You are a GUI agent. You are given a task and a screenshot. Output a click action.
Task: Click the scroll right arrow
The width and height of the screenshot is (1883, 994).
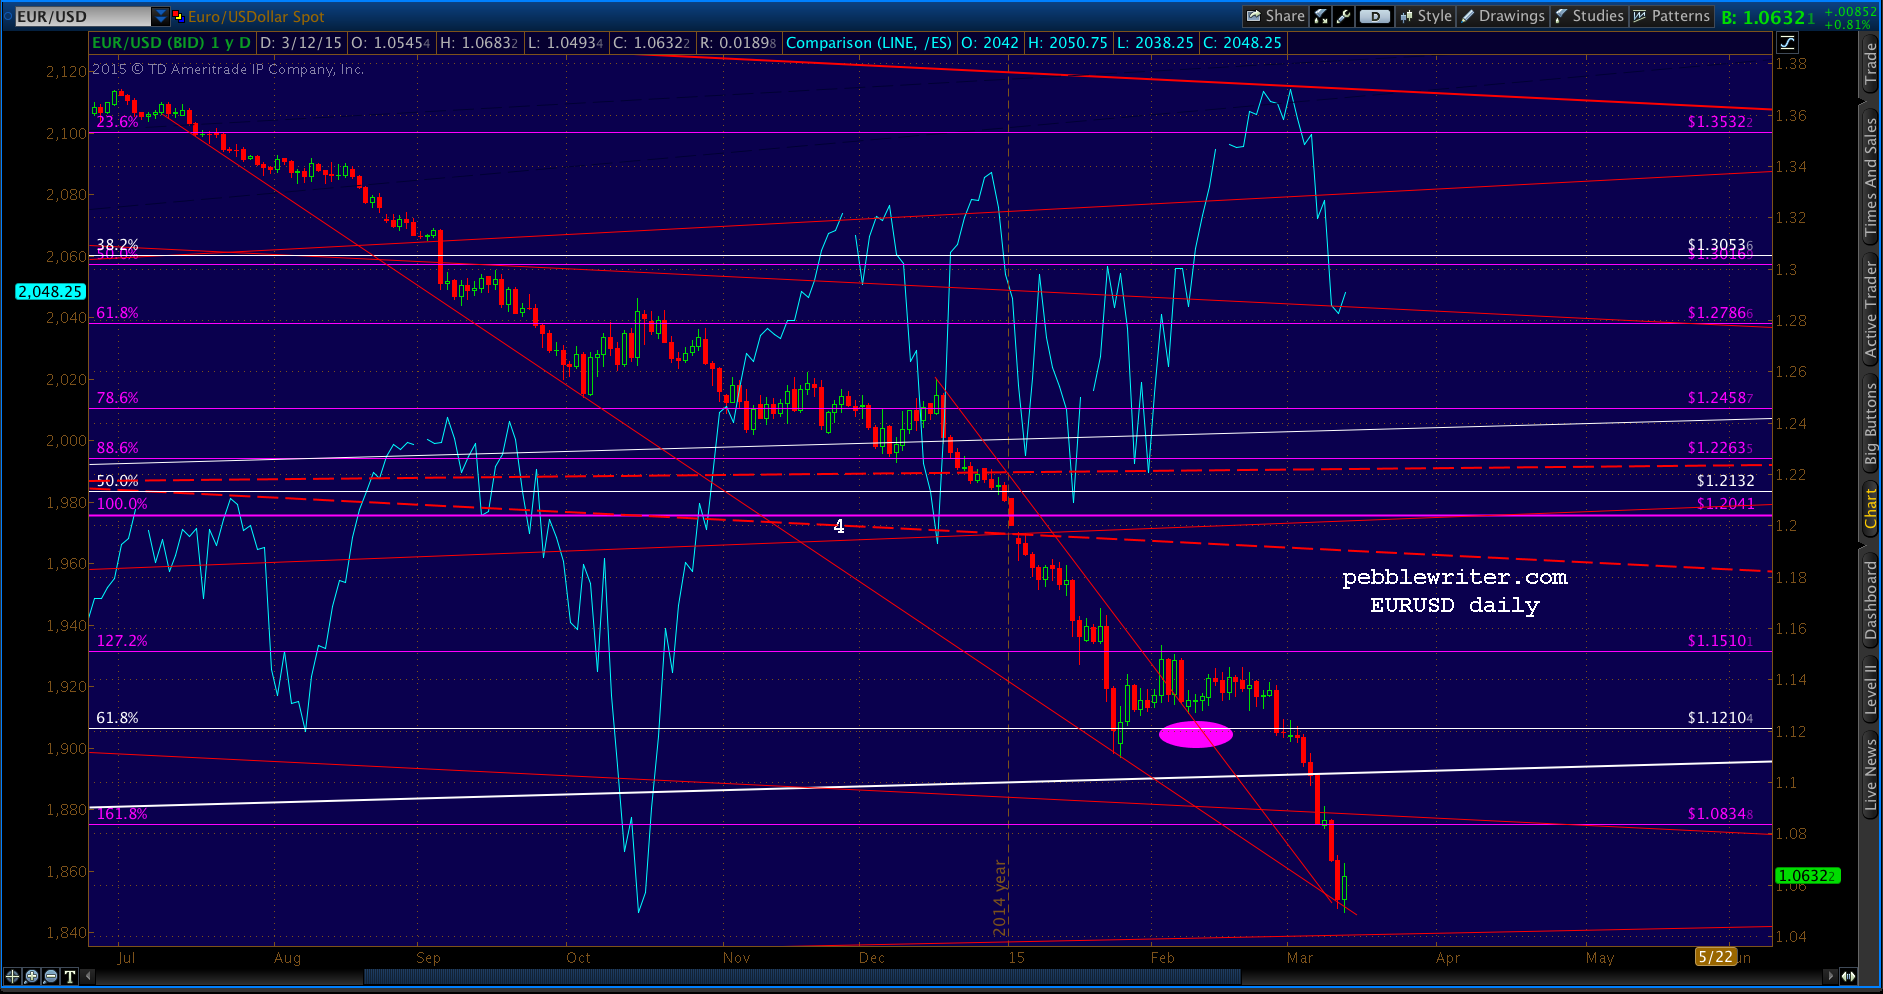point(1830,976)
